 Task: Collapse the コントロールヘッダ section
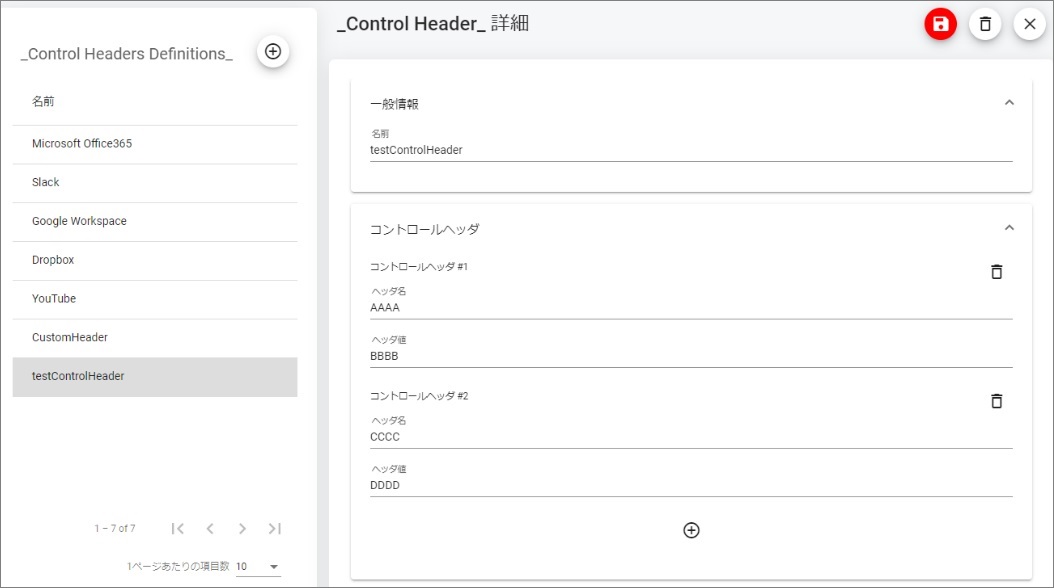[1009, 228]
